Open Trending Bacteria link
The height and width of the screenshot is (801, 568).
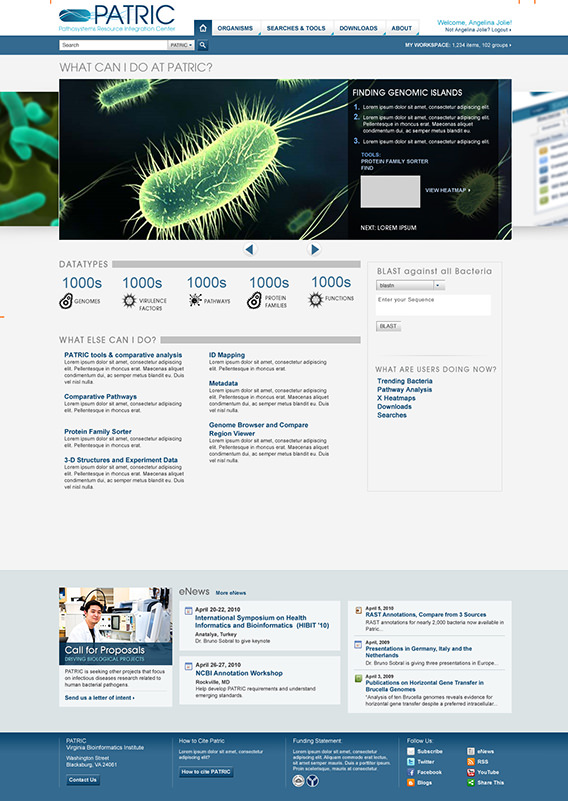point(405,381)
